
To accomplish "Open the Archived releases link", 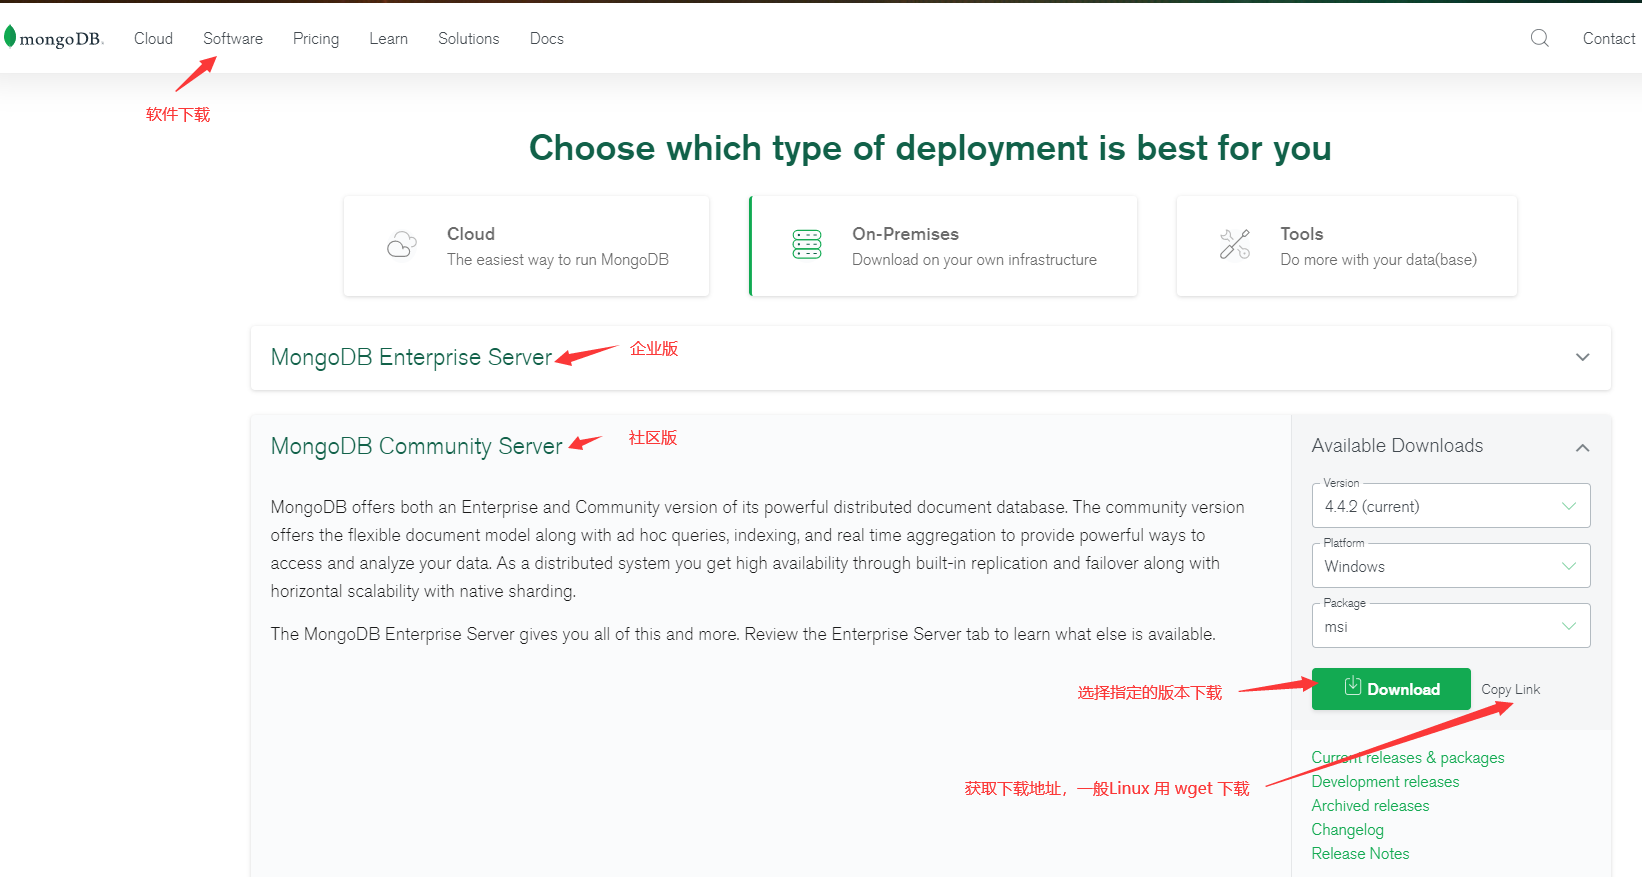I will tap(1370, 806).
